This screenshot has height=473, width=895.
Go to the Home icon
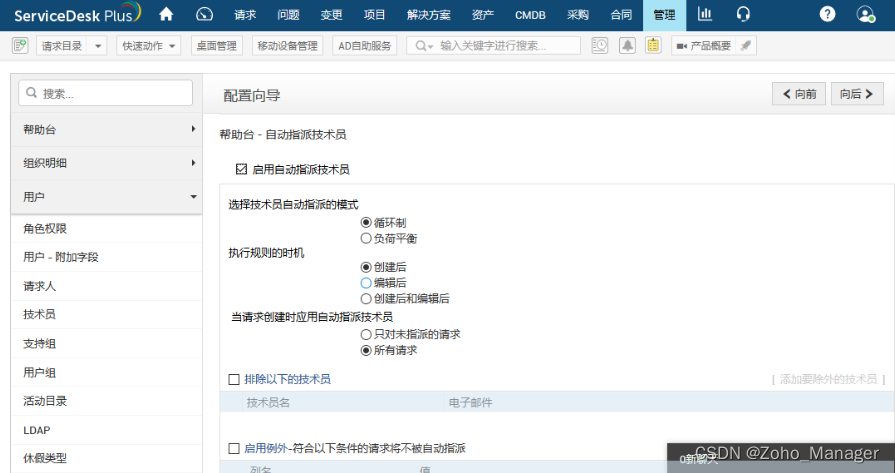166,14
